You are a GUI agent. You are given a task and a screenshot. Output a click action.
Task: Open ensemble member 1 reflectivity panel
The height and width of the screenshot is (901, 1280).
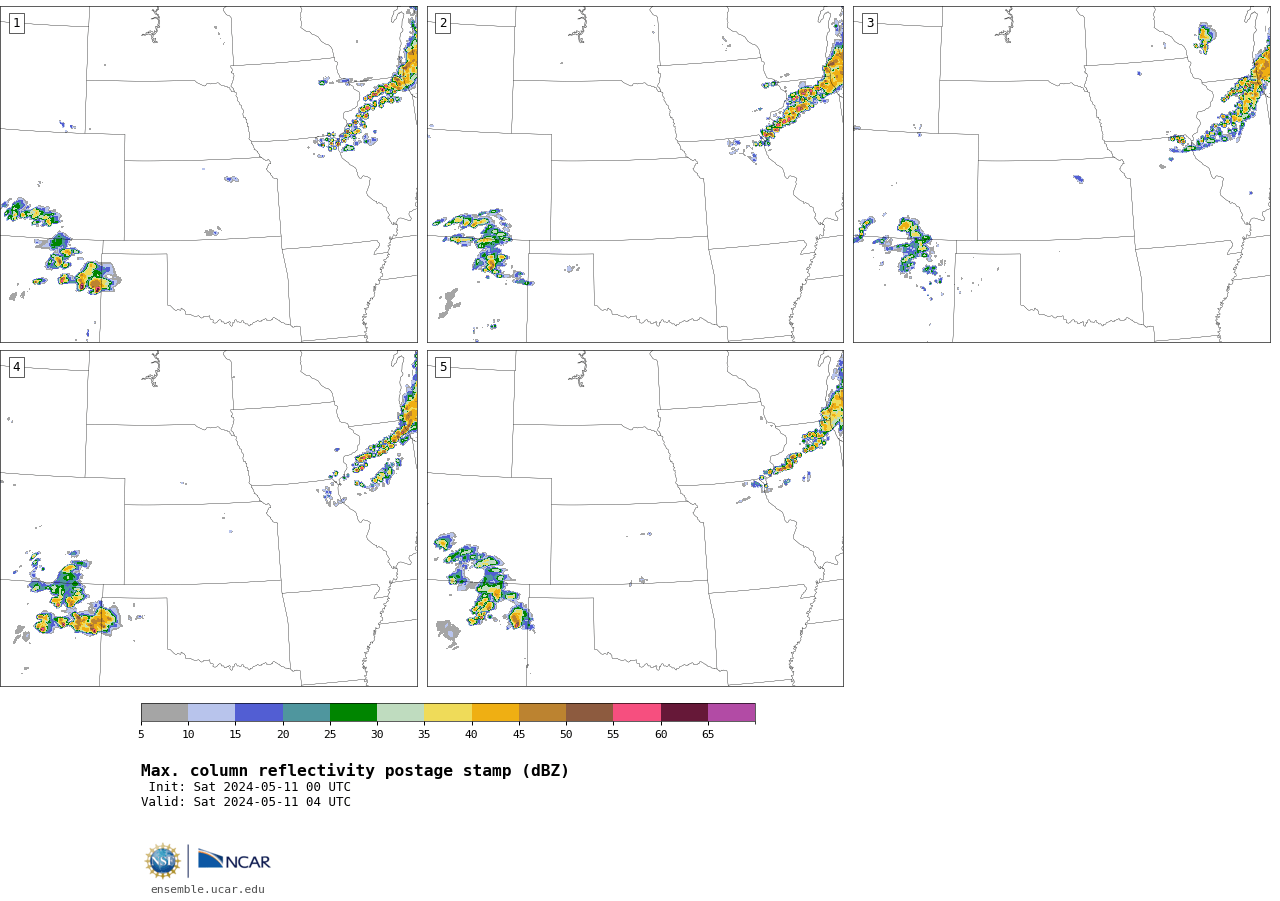tap(209, 174)
